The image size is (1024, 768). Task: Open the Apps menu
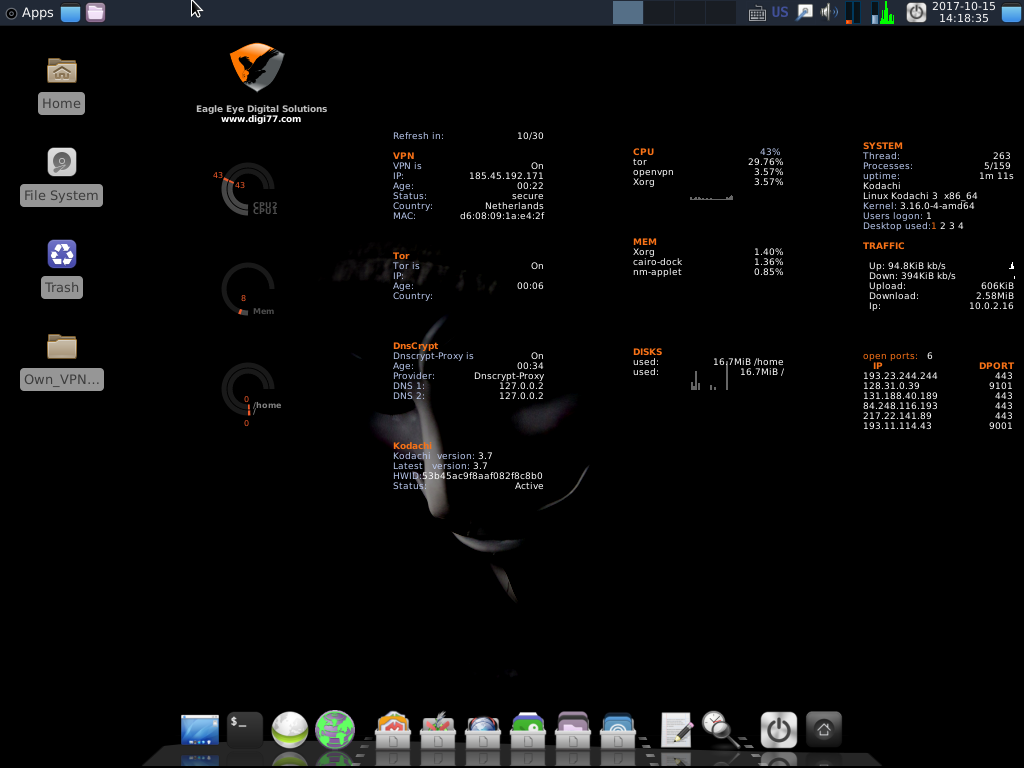coord(29,12)
